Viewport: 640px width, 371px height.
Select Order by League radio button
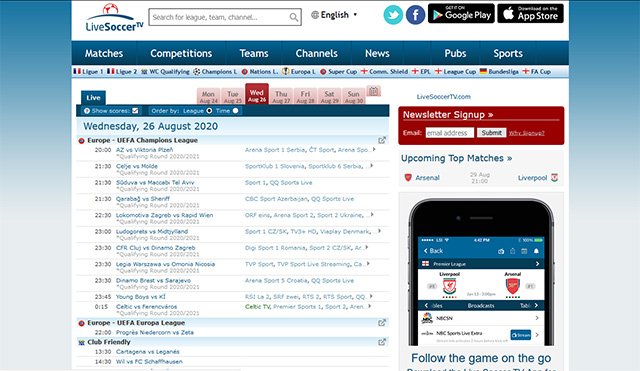point(209,111)
